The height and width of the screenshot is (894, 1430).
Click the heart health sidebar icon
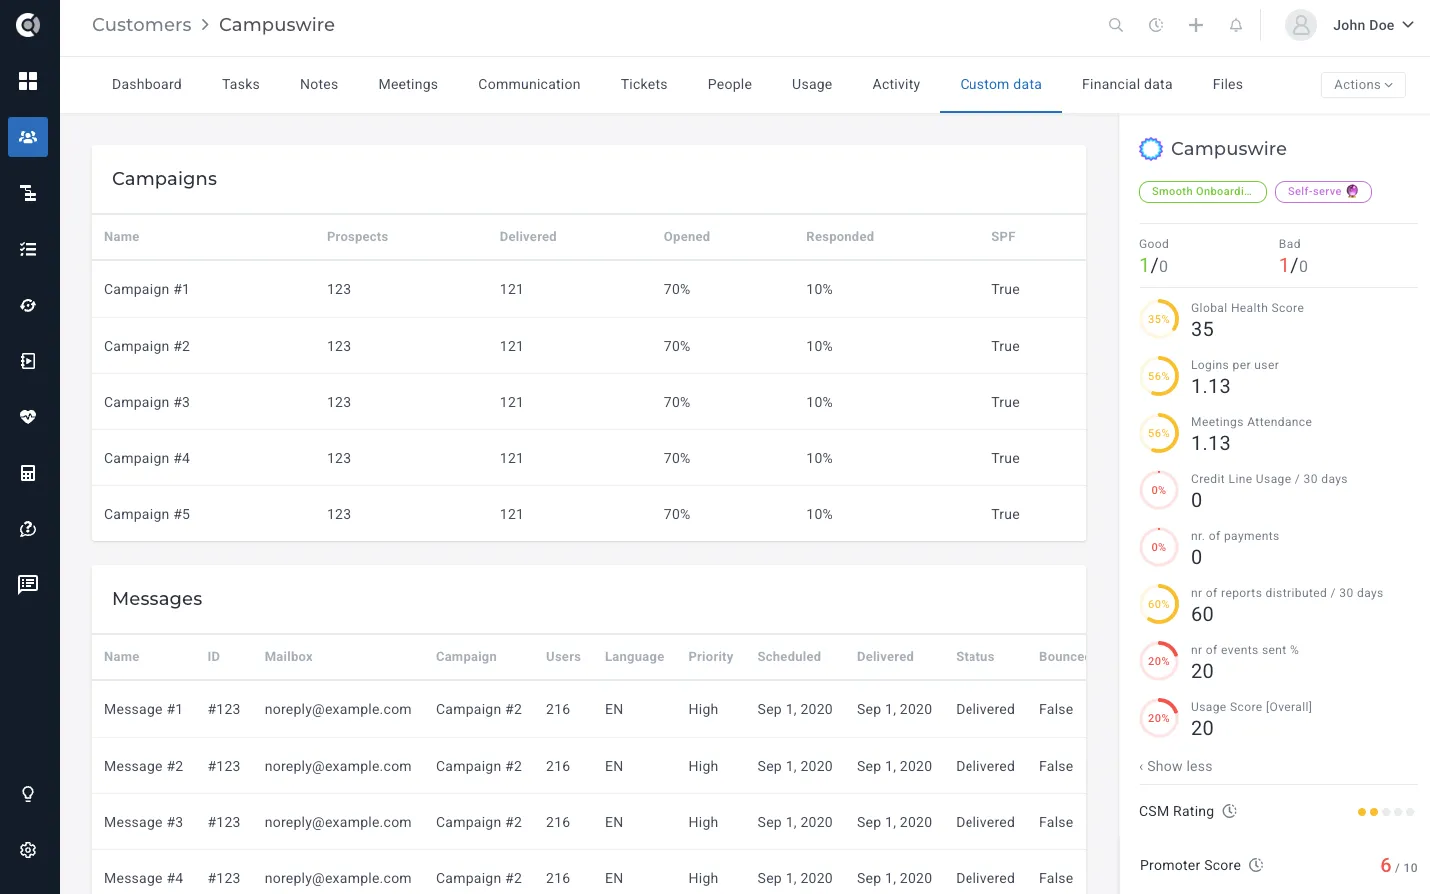coord(28,416)
